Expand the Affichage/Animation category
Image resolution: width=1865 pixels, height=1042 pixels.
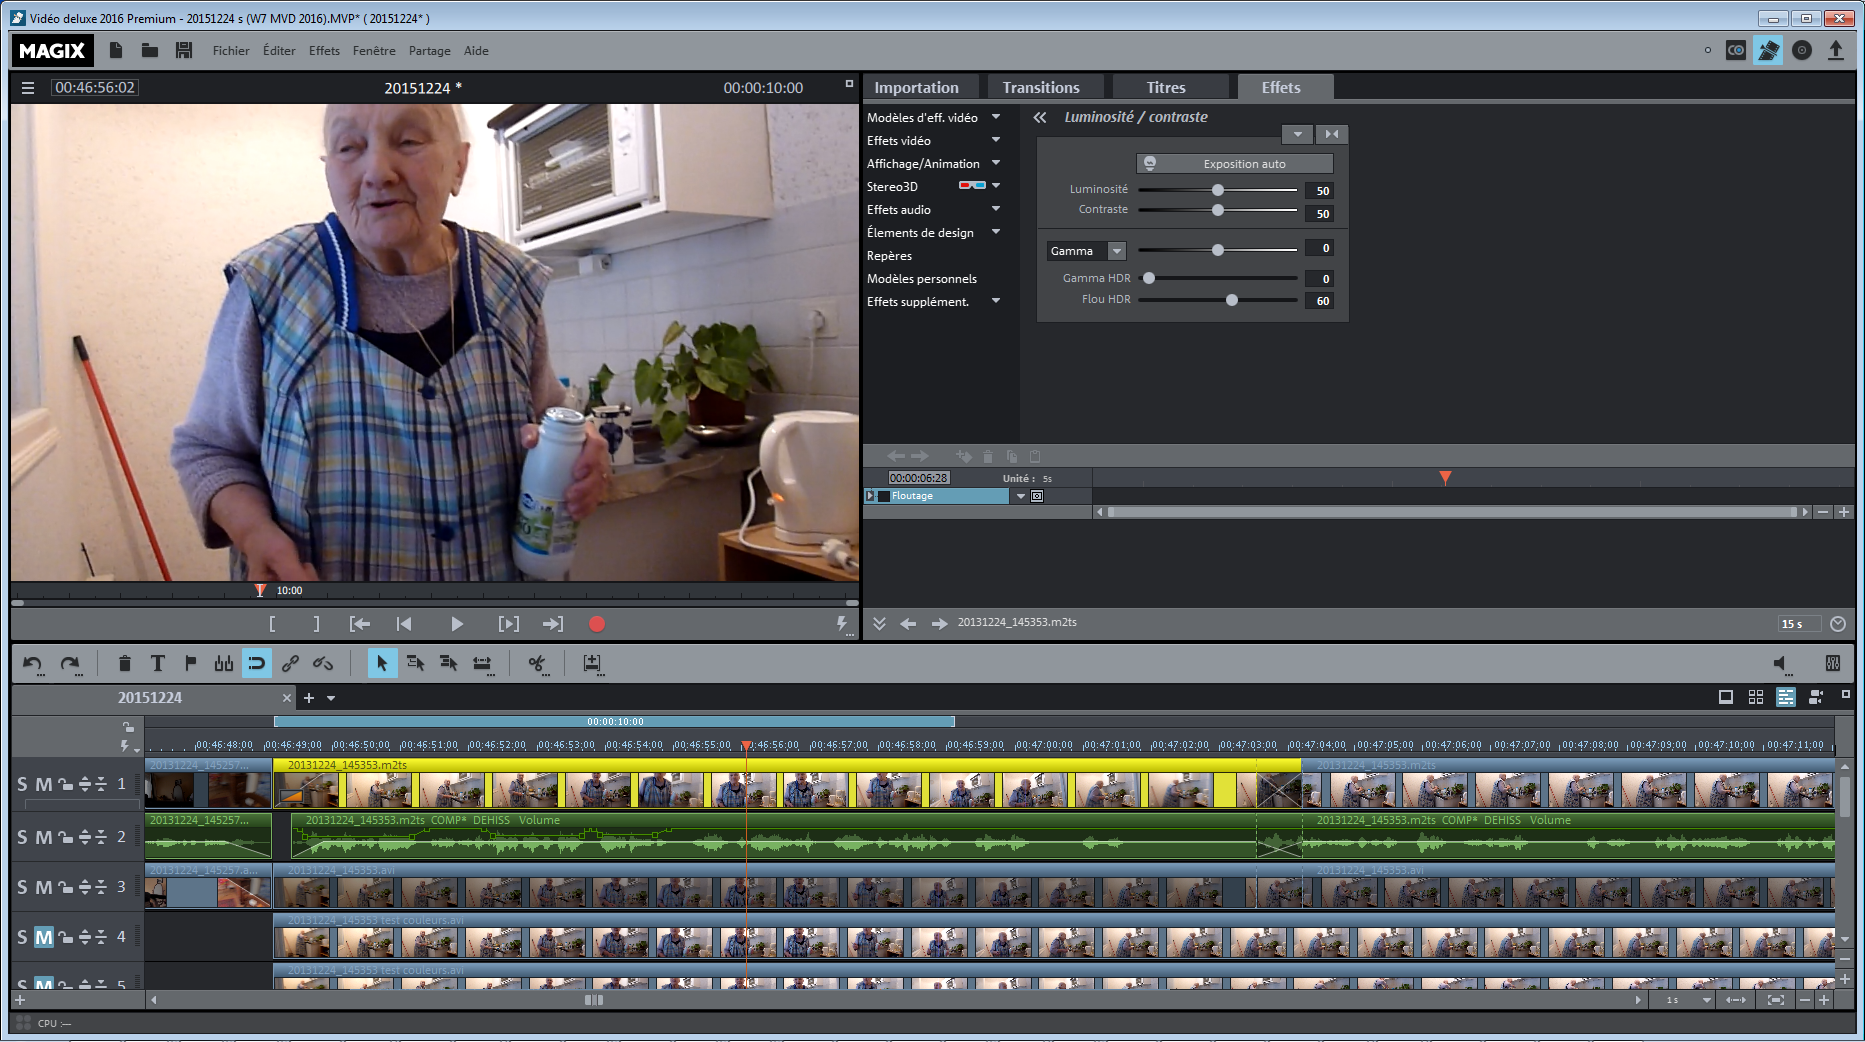coord(996,163)
